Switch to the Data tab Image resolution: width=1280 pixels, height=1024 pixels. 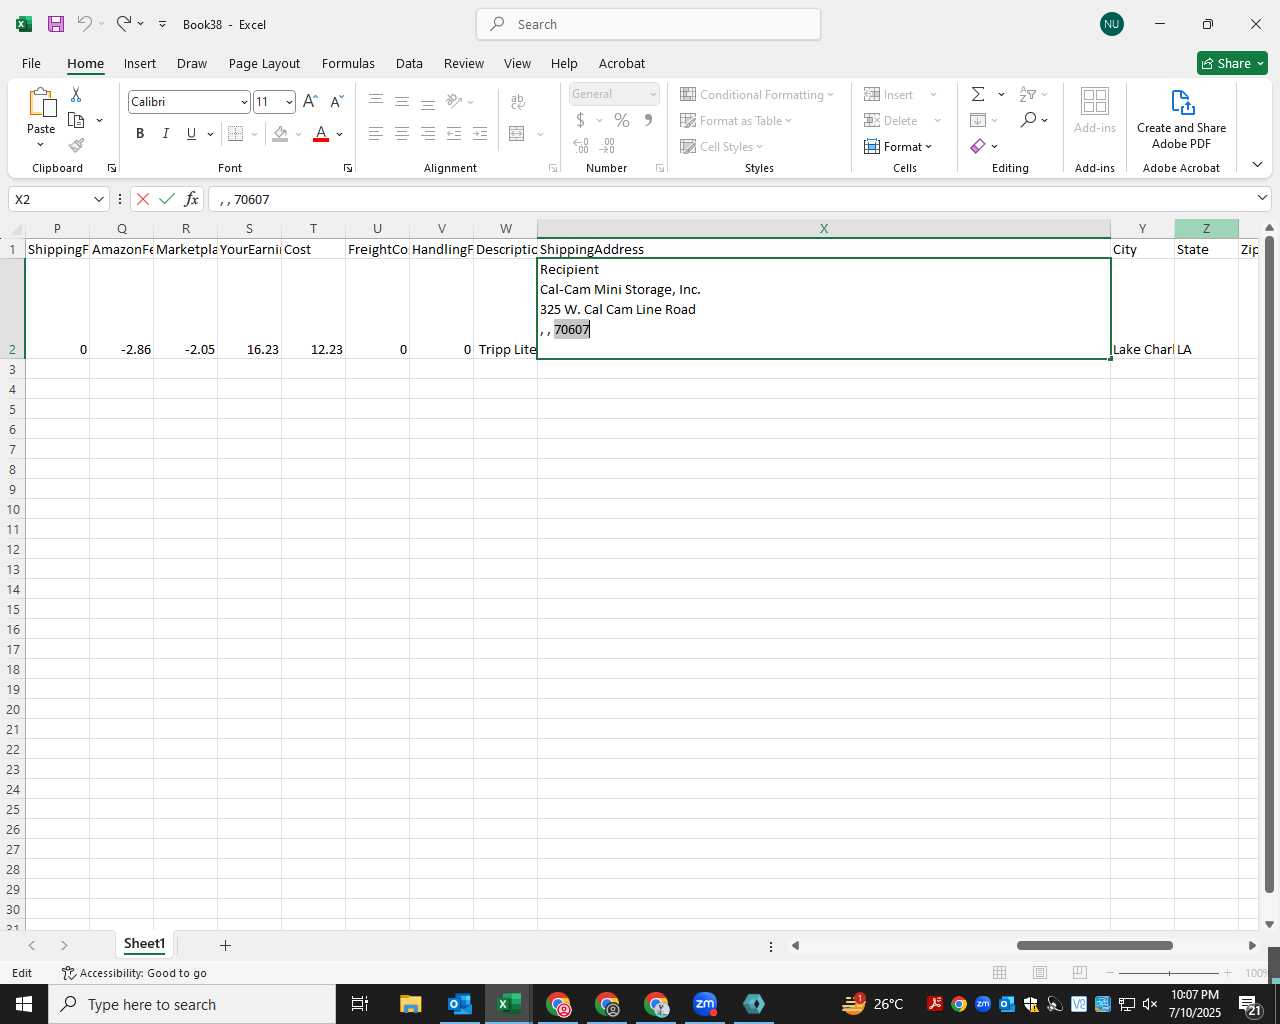(409, 63)
